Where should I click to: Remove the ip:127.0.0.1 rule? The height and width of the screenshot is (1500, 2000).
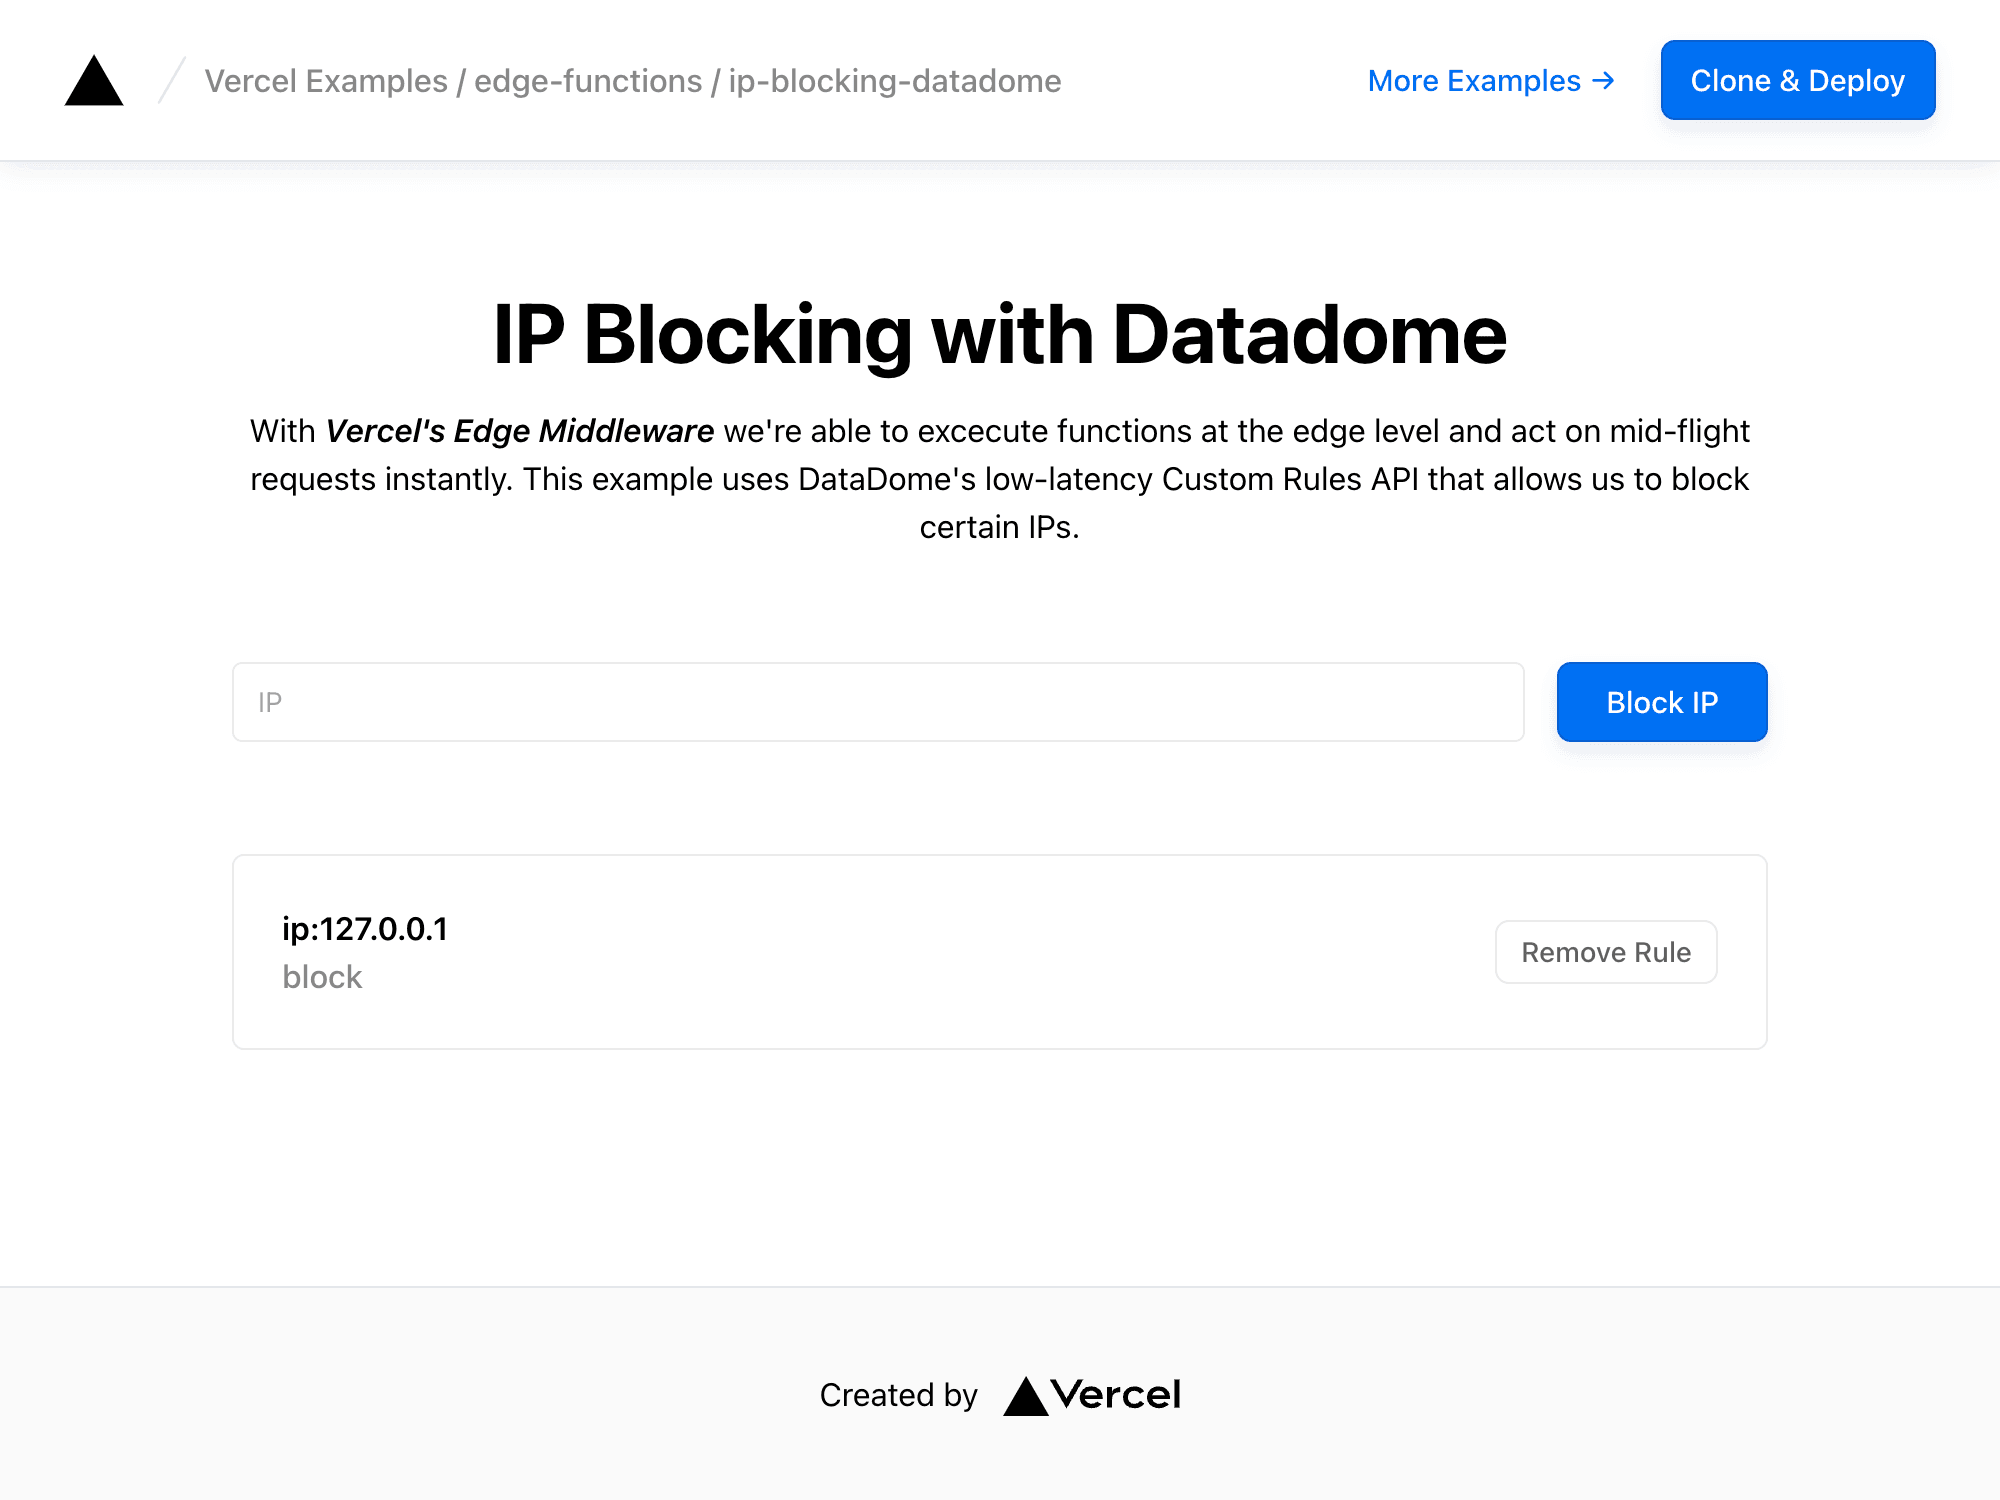coord(1605,952)
